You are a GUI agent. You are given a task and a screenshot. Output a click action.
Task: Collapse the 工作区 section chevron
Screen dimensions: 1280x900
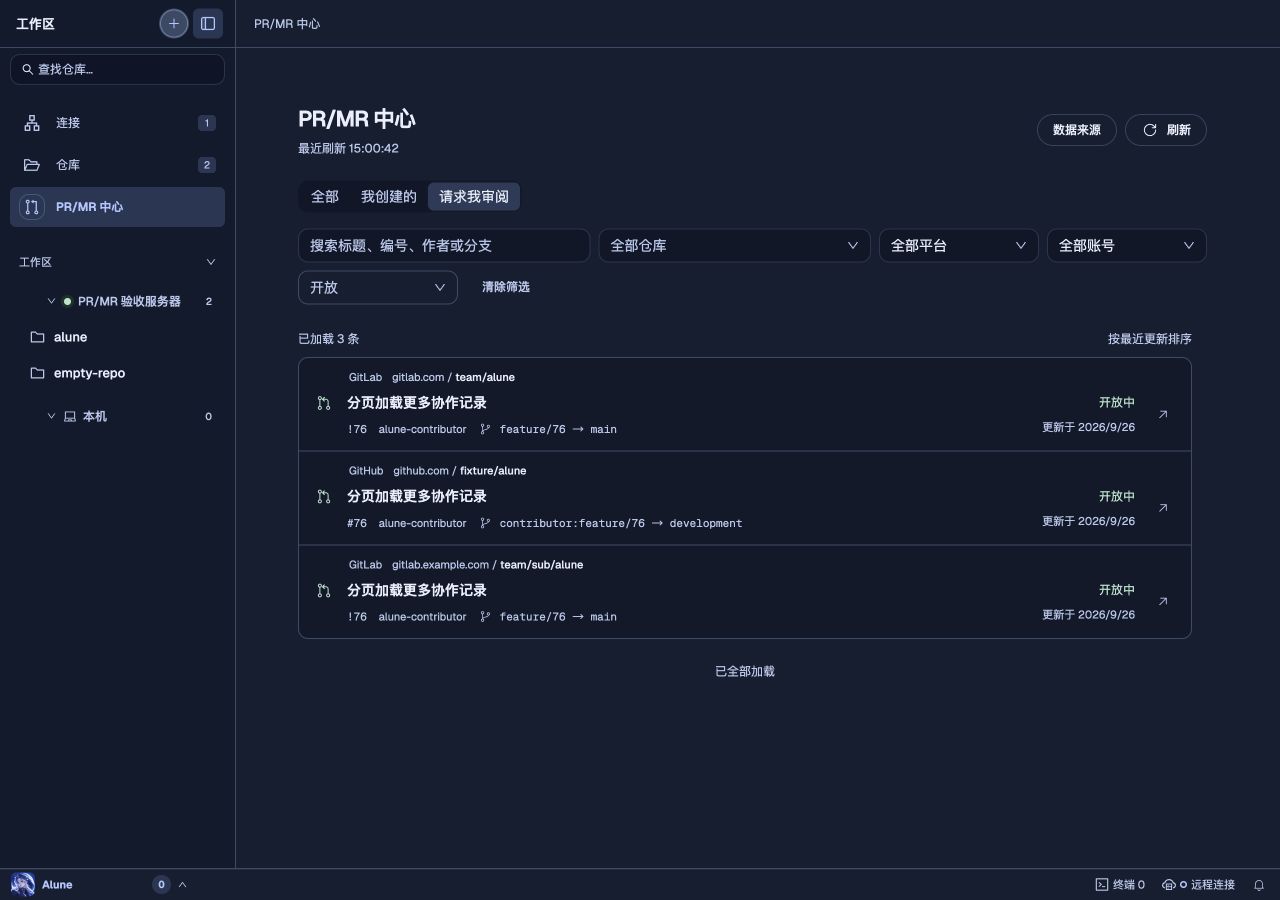click(210, 262)
